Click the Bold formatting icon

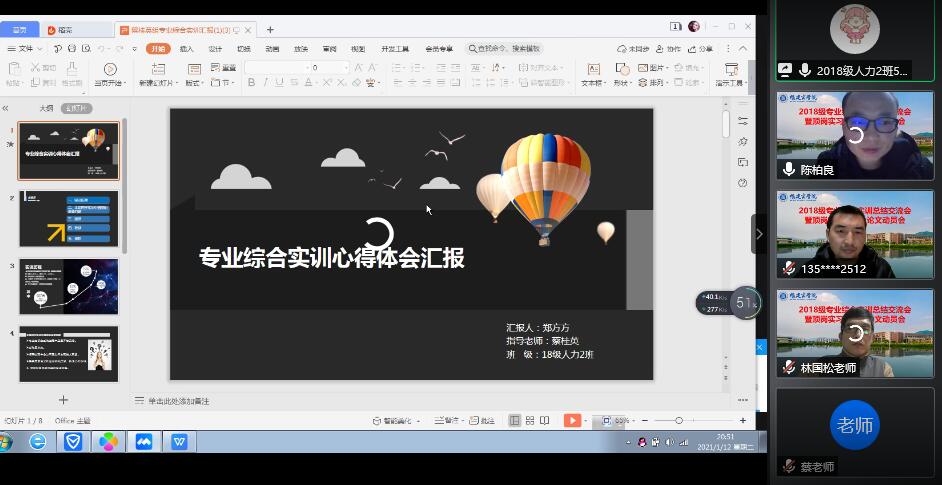click(x=251, y=83)
